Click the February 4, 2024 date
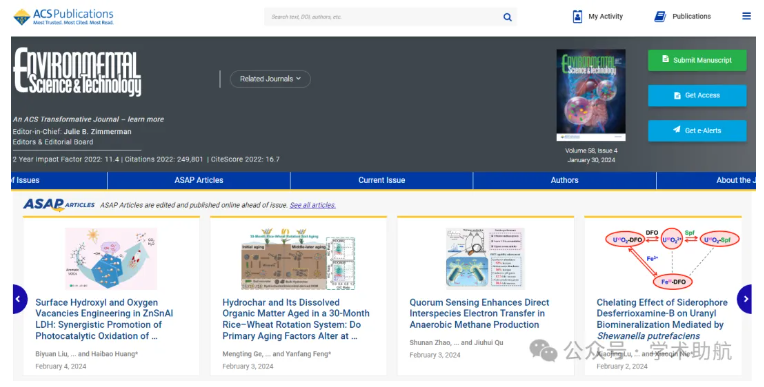The width and height of the screenshot is (764, 387). 60,367
